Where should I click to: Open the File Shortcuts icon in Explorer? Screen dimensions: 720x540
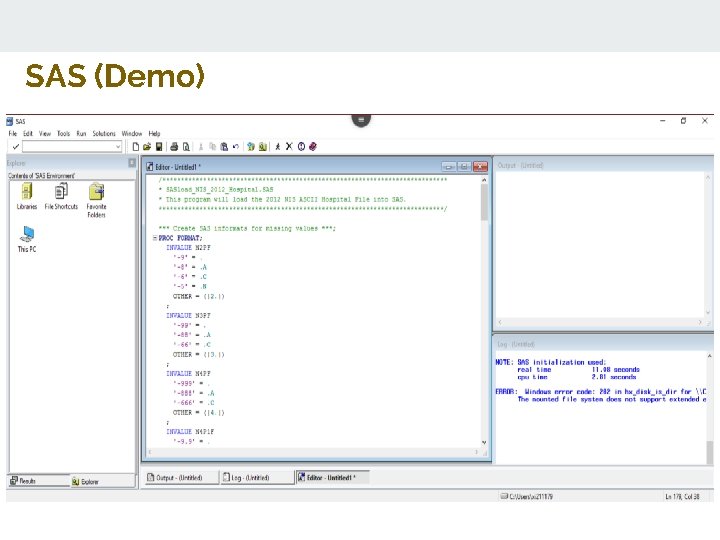pyautogui.click(x=61, y=197)
